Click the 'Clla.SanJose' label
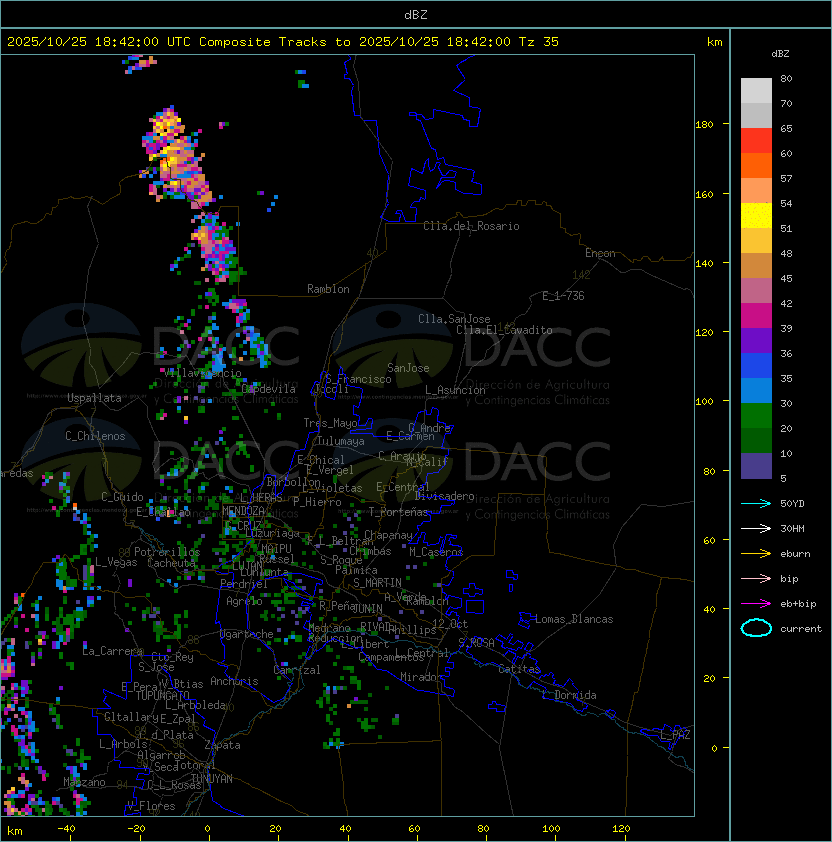 tap(454, 319)
